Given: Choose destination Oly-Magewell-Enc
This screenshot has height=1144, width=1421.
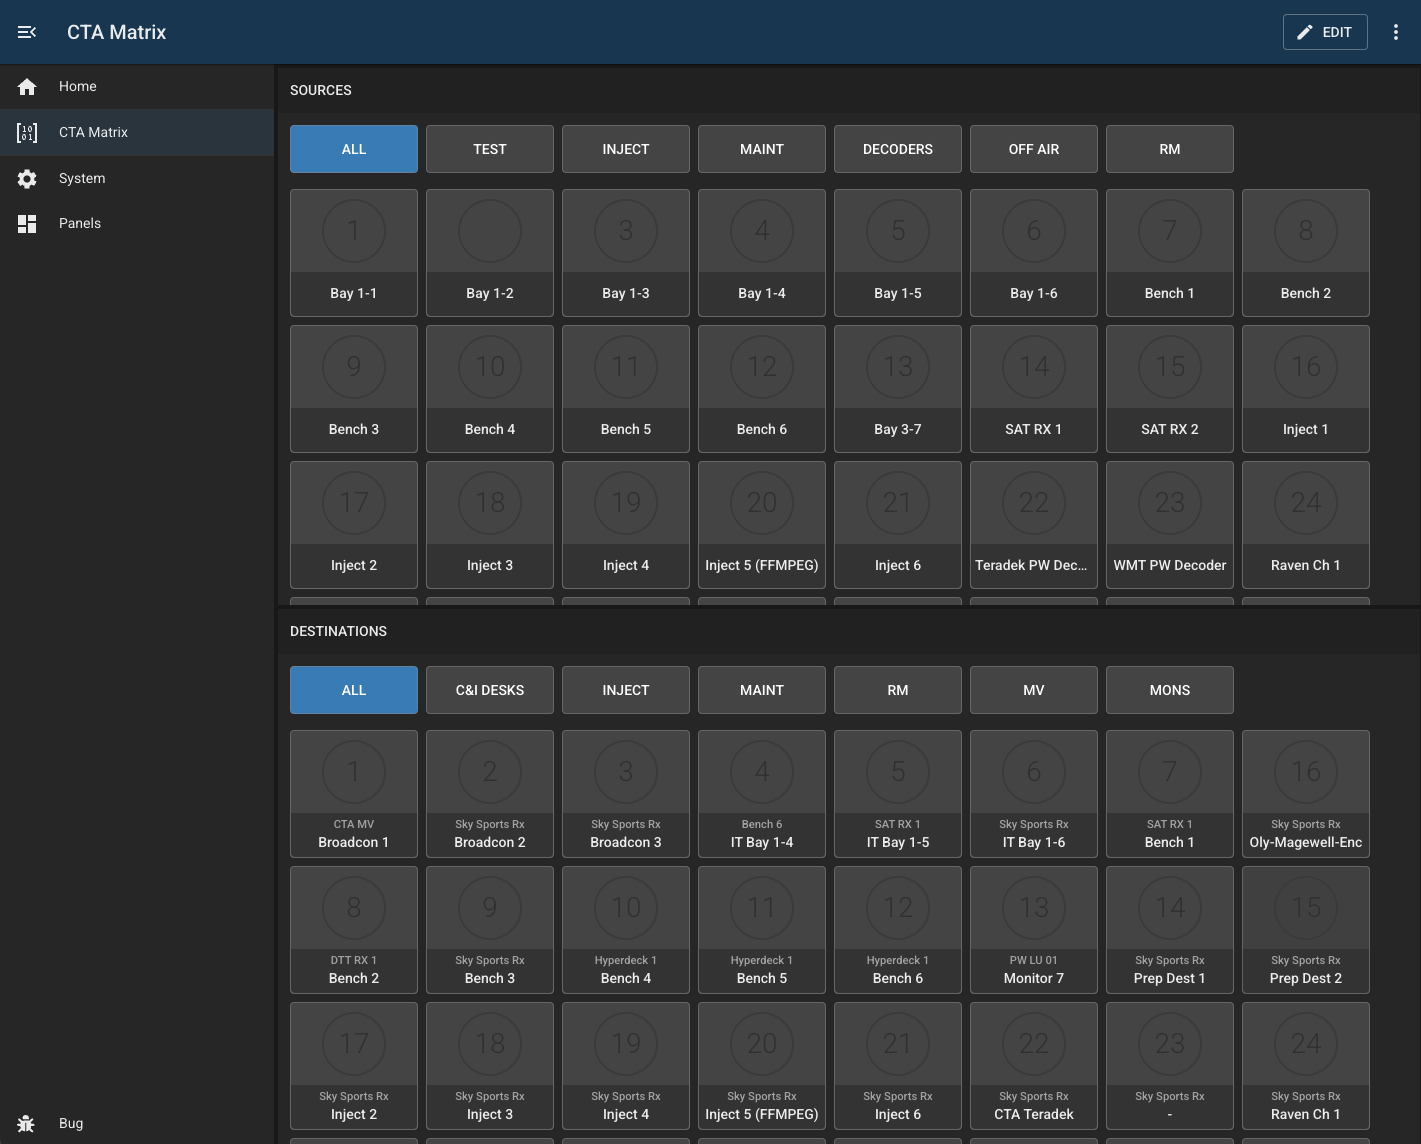Looking at the screenshot, I should (1305, 794).
